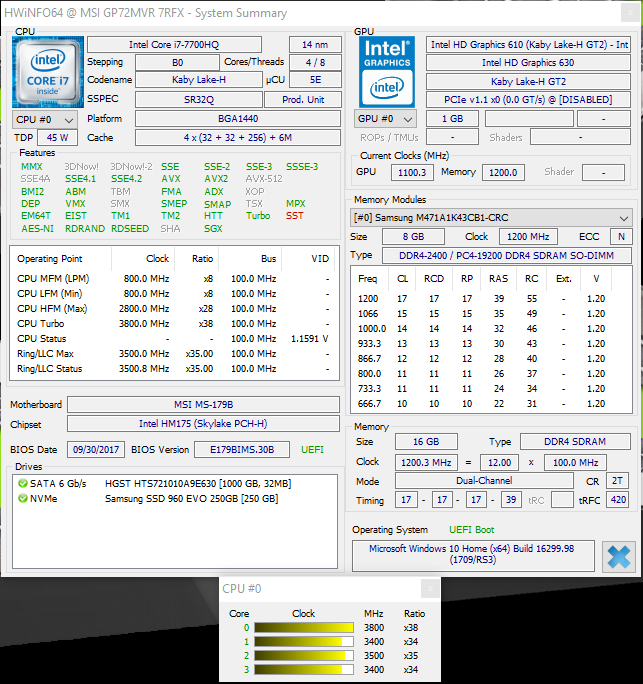Image resolution: width=643 pixels, height=684 pixels.
Task: Click the red SST feature label
Action: click(294, 215)
